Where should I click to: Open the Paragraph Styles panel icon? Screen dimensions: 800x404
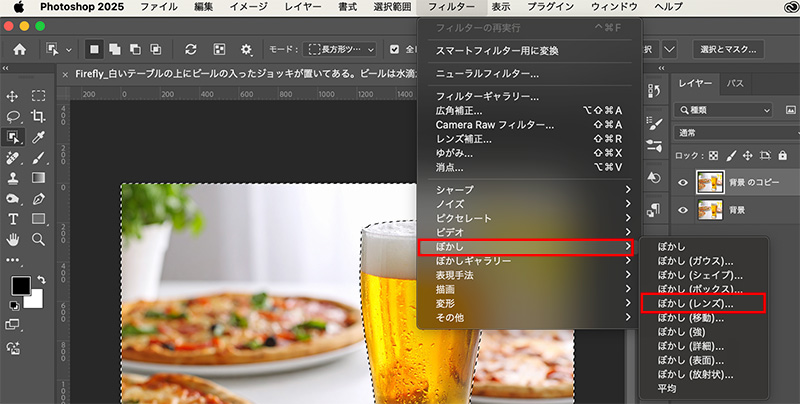coord(654,209)
